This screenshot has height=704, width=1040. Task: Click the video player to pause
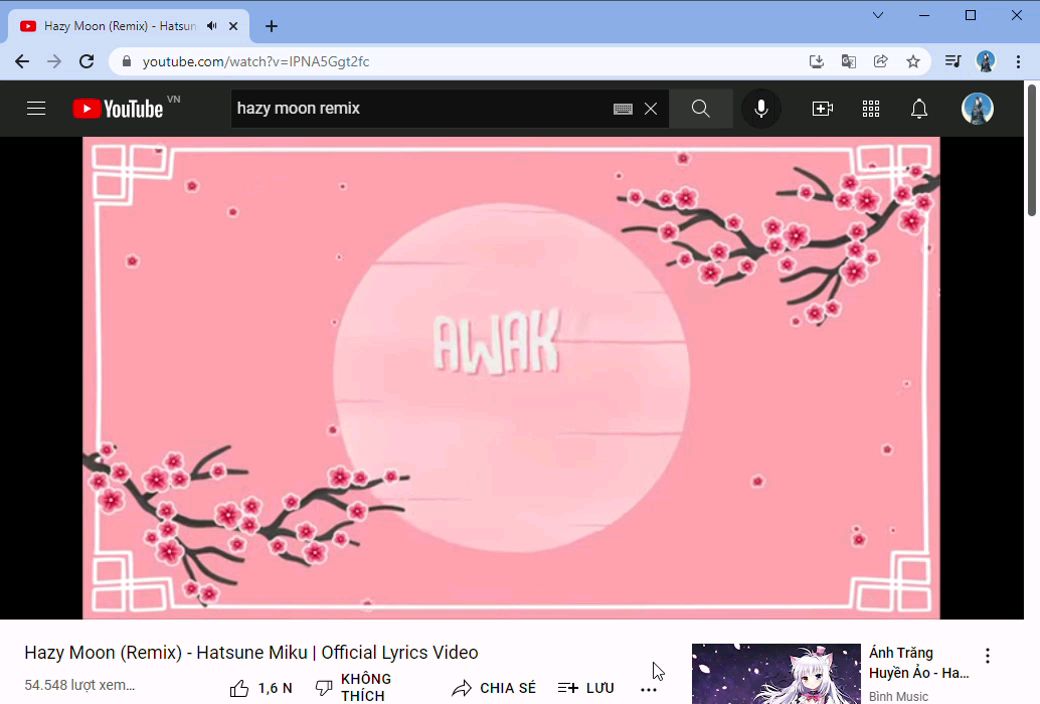pos(511,378)
